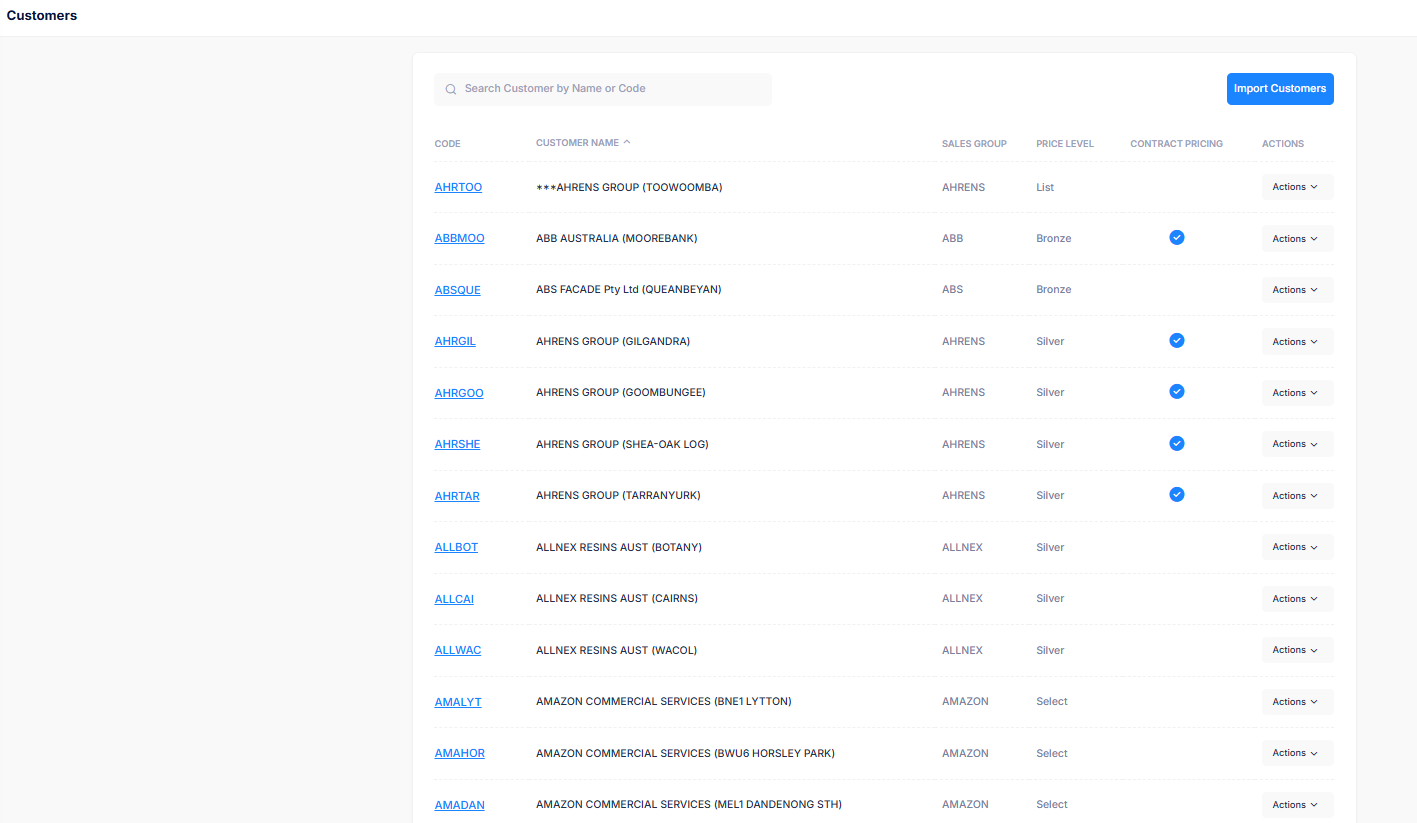This screenshot has height=823, width=1417.
Task: Click contract pricing check for AHRENS GROUP (GOOMBUNGEE)
Action: tap(1177, 391)
